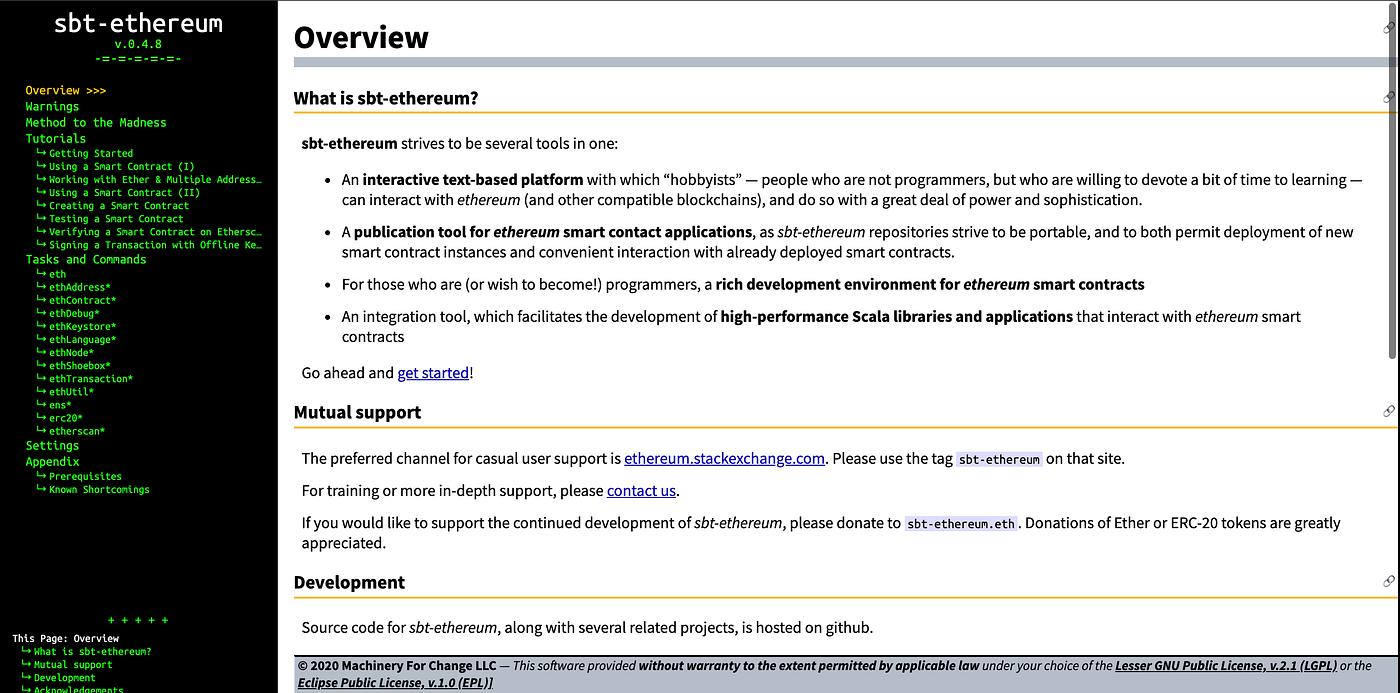Open Tutorials section in sidebar
The image size is (1400, 693).
(56, 138)
